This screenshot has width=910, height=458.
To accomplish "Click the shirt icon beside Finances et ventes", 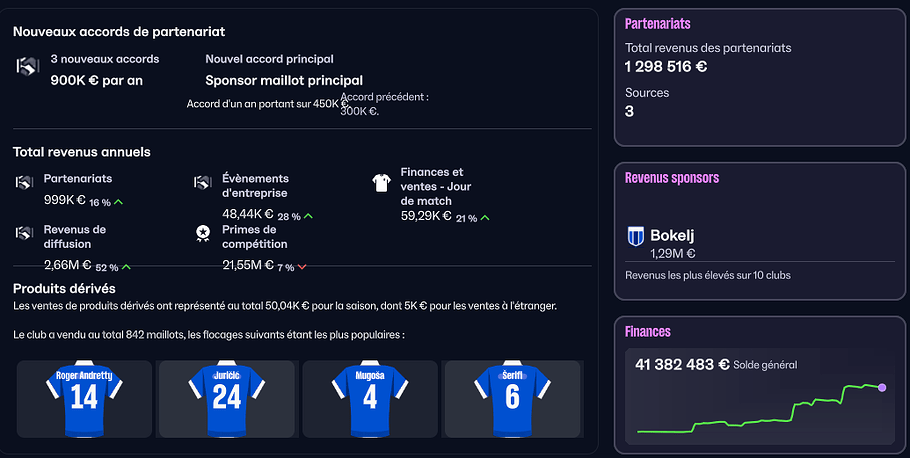I will point(381,182).
